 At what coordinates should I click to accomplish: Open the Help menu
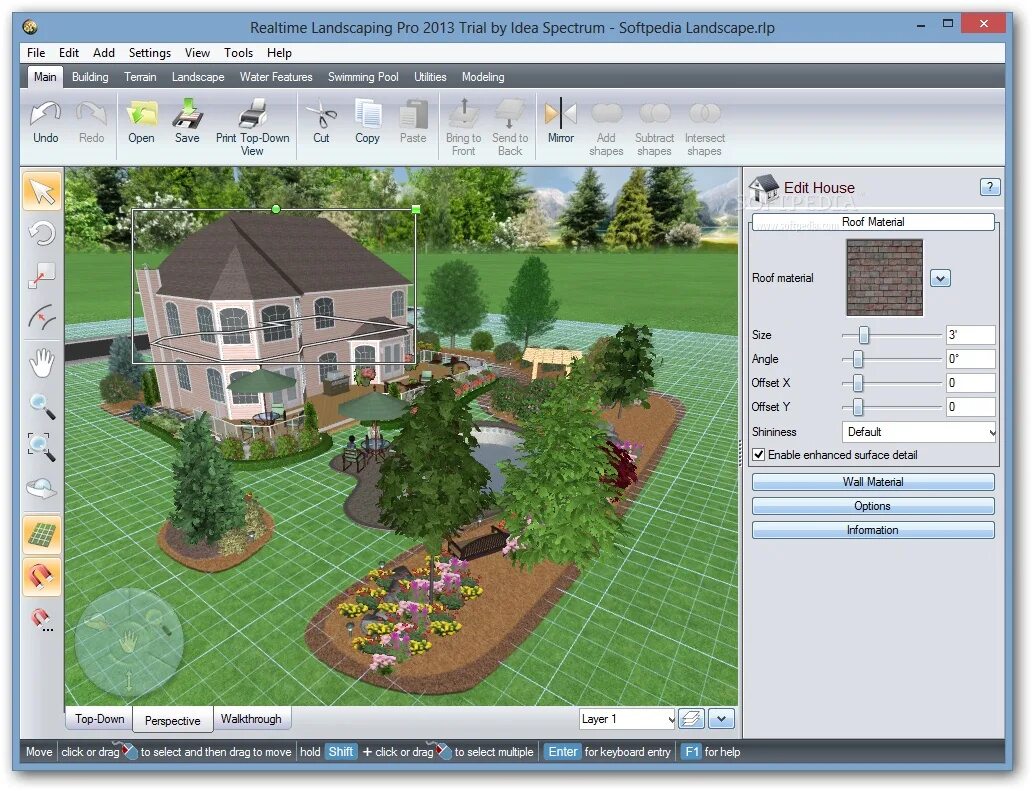click(x=279, y=53)
